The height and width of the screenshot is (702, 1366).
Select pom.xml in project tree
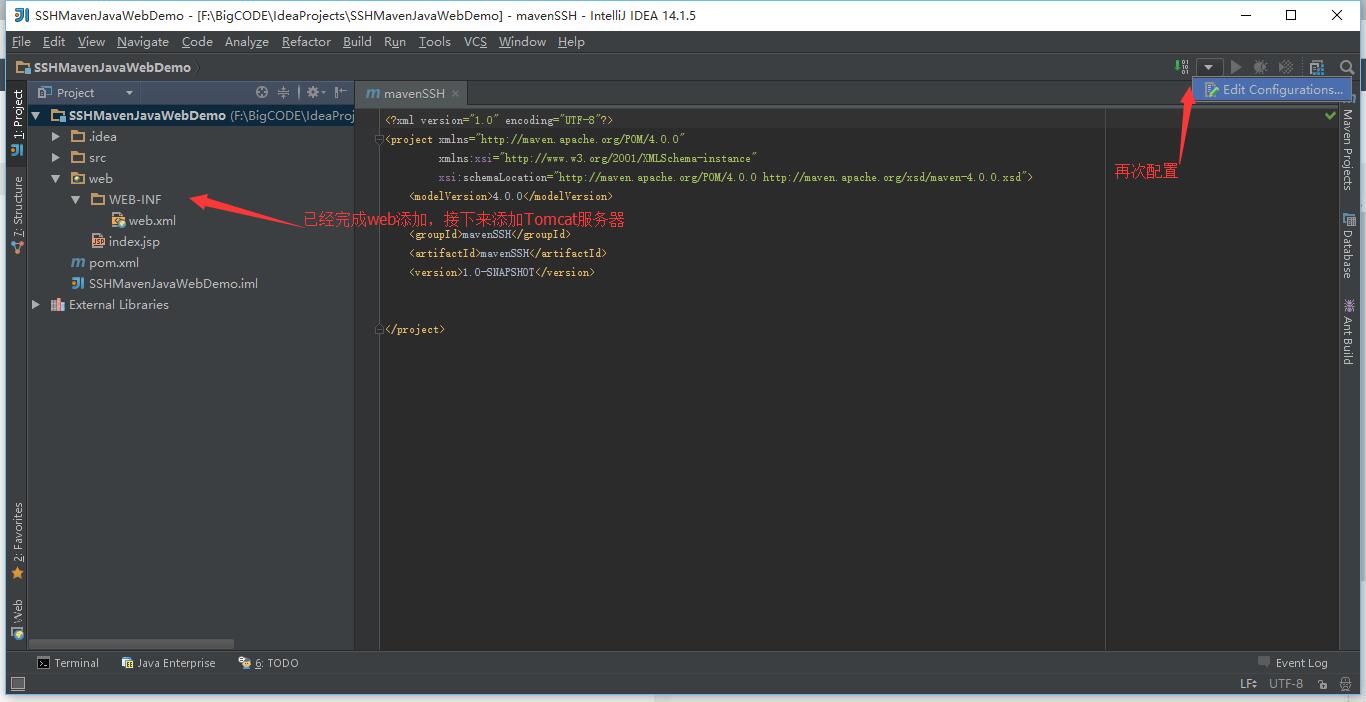[x=105, y=263]
